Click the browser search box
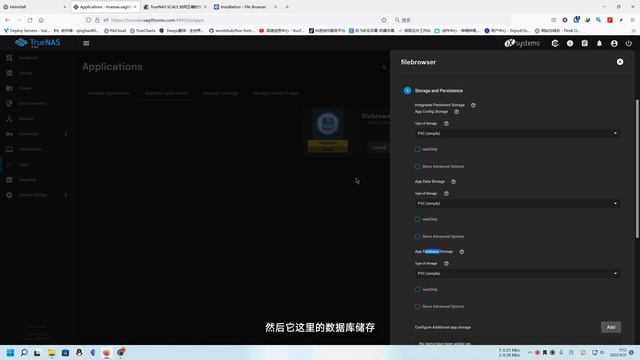Screen dimensions: 640x360 (x=451, y=20)
